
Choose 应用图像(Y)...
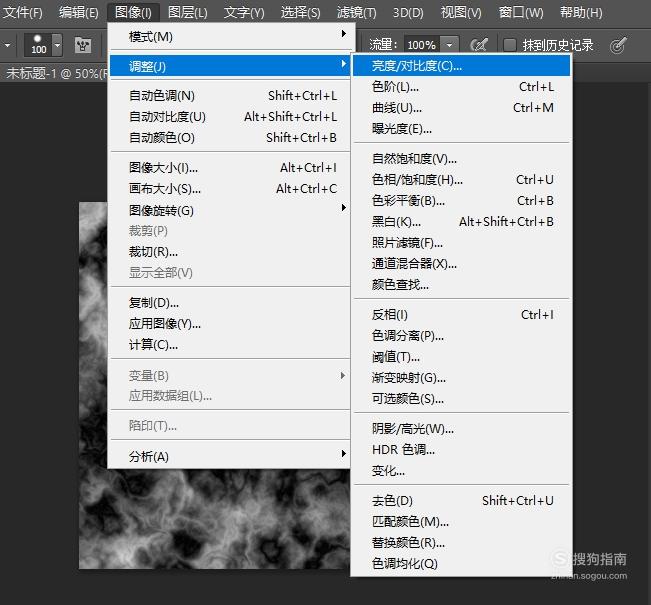click(x=230, y=323)
